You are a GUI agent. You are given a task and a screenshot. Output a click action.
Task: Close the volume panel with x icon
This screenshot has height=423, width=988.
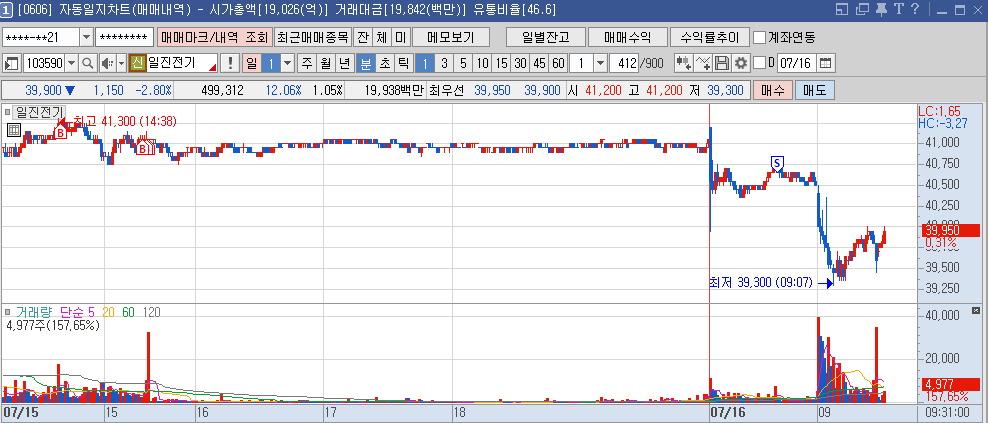tap(976, 310)
